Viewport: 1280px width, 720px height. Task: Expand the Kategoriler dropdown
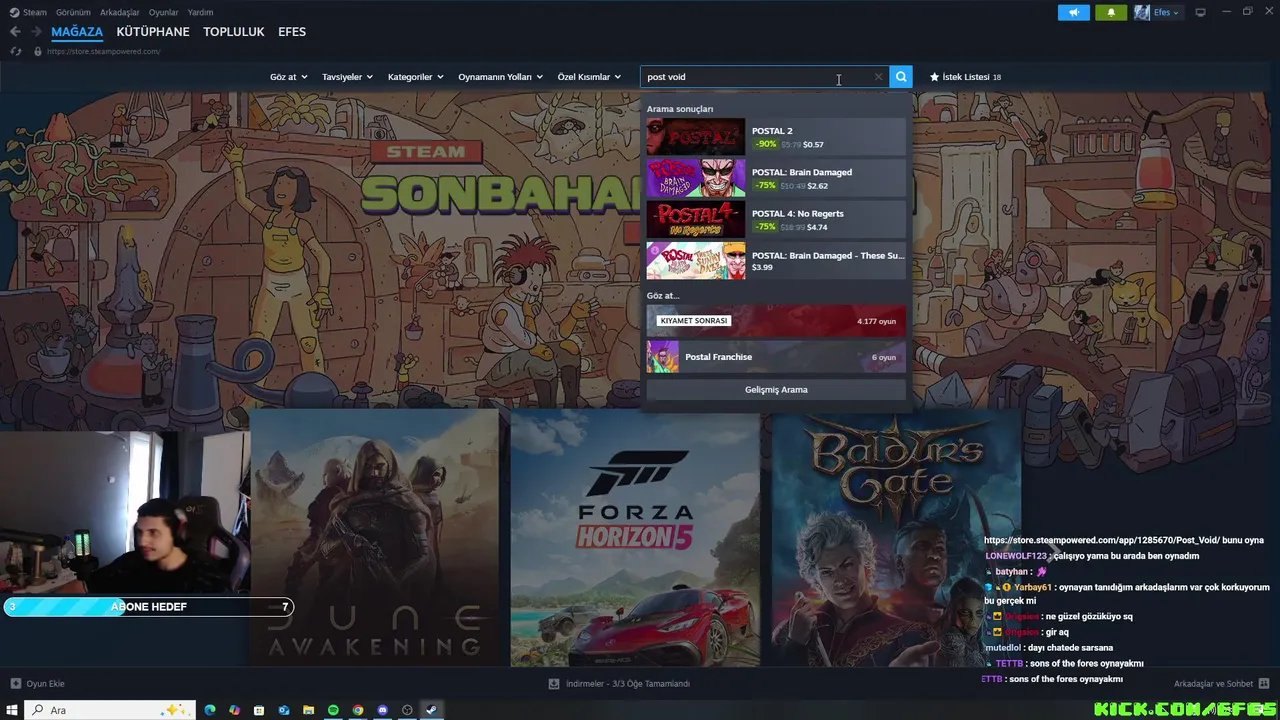coord(415,77)
